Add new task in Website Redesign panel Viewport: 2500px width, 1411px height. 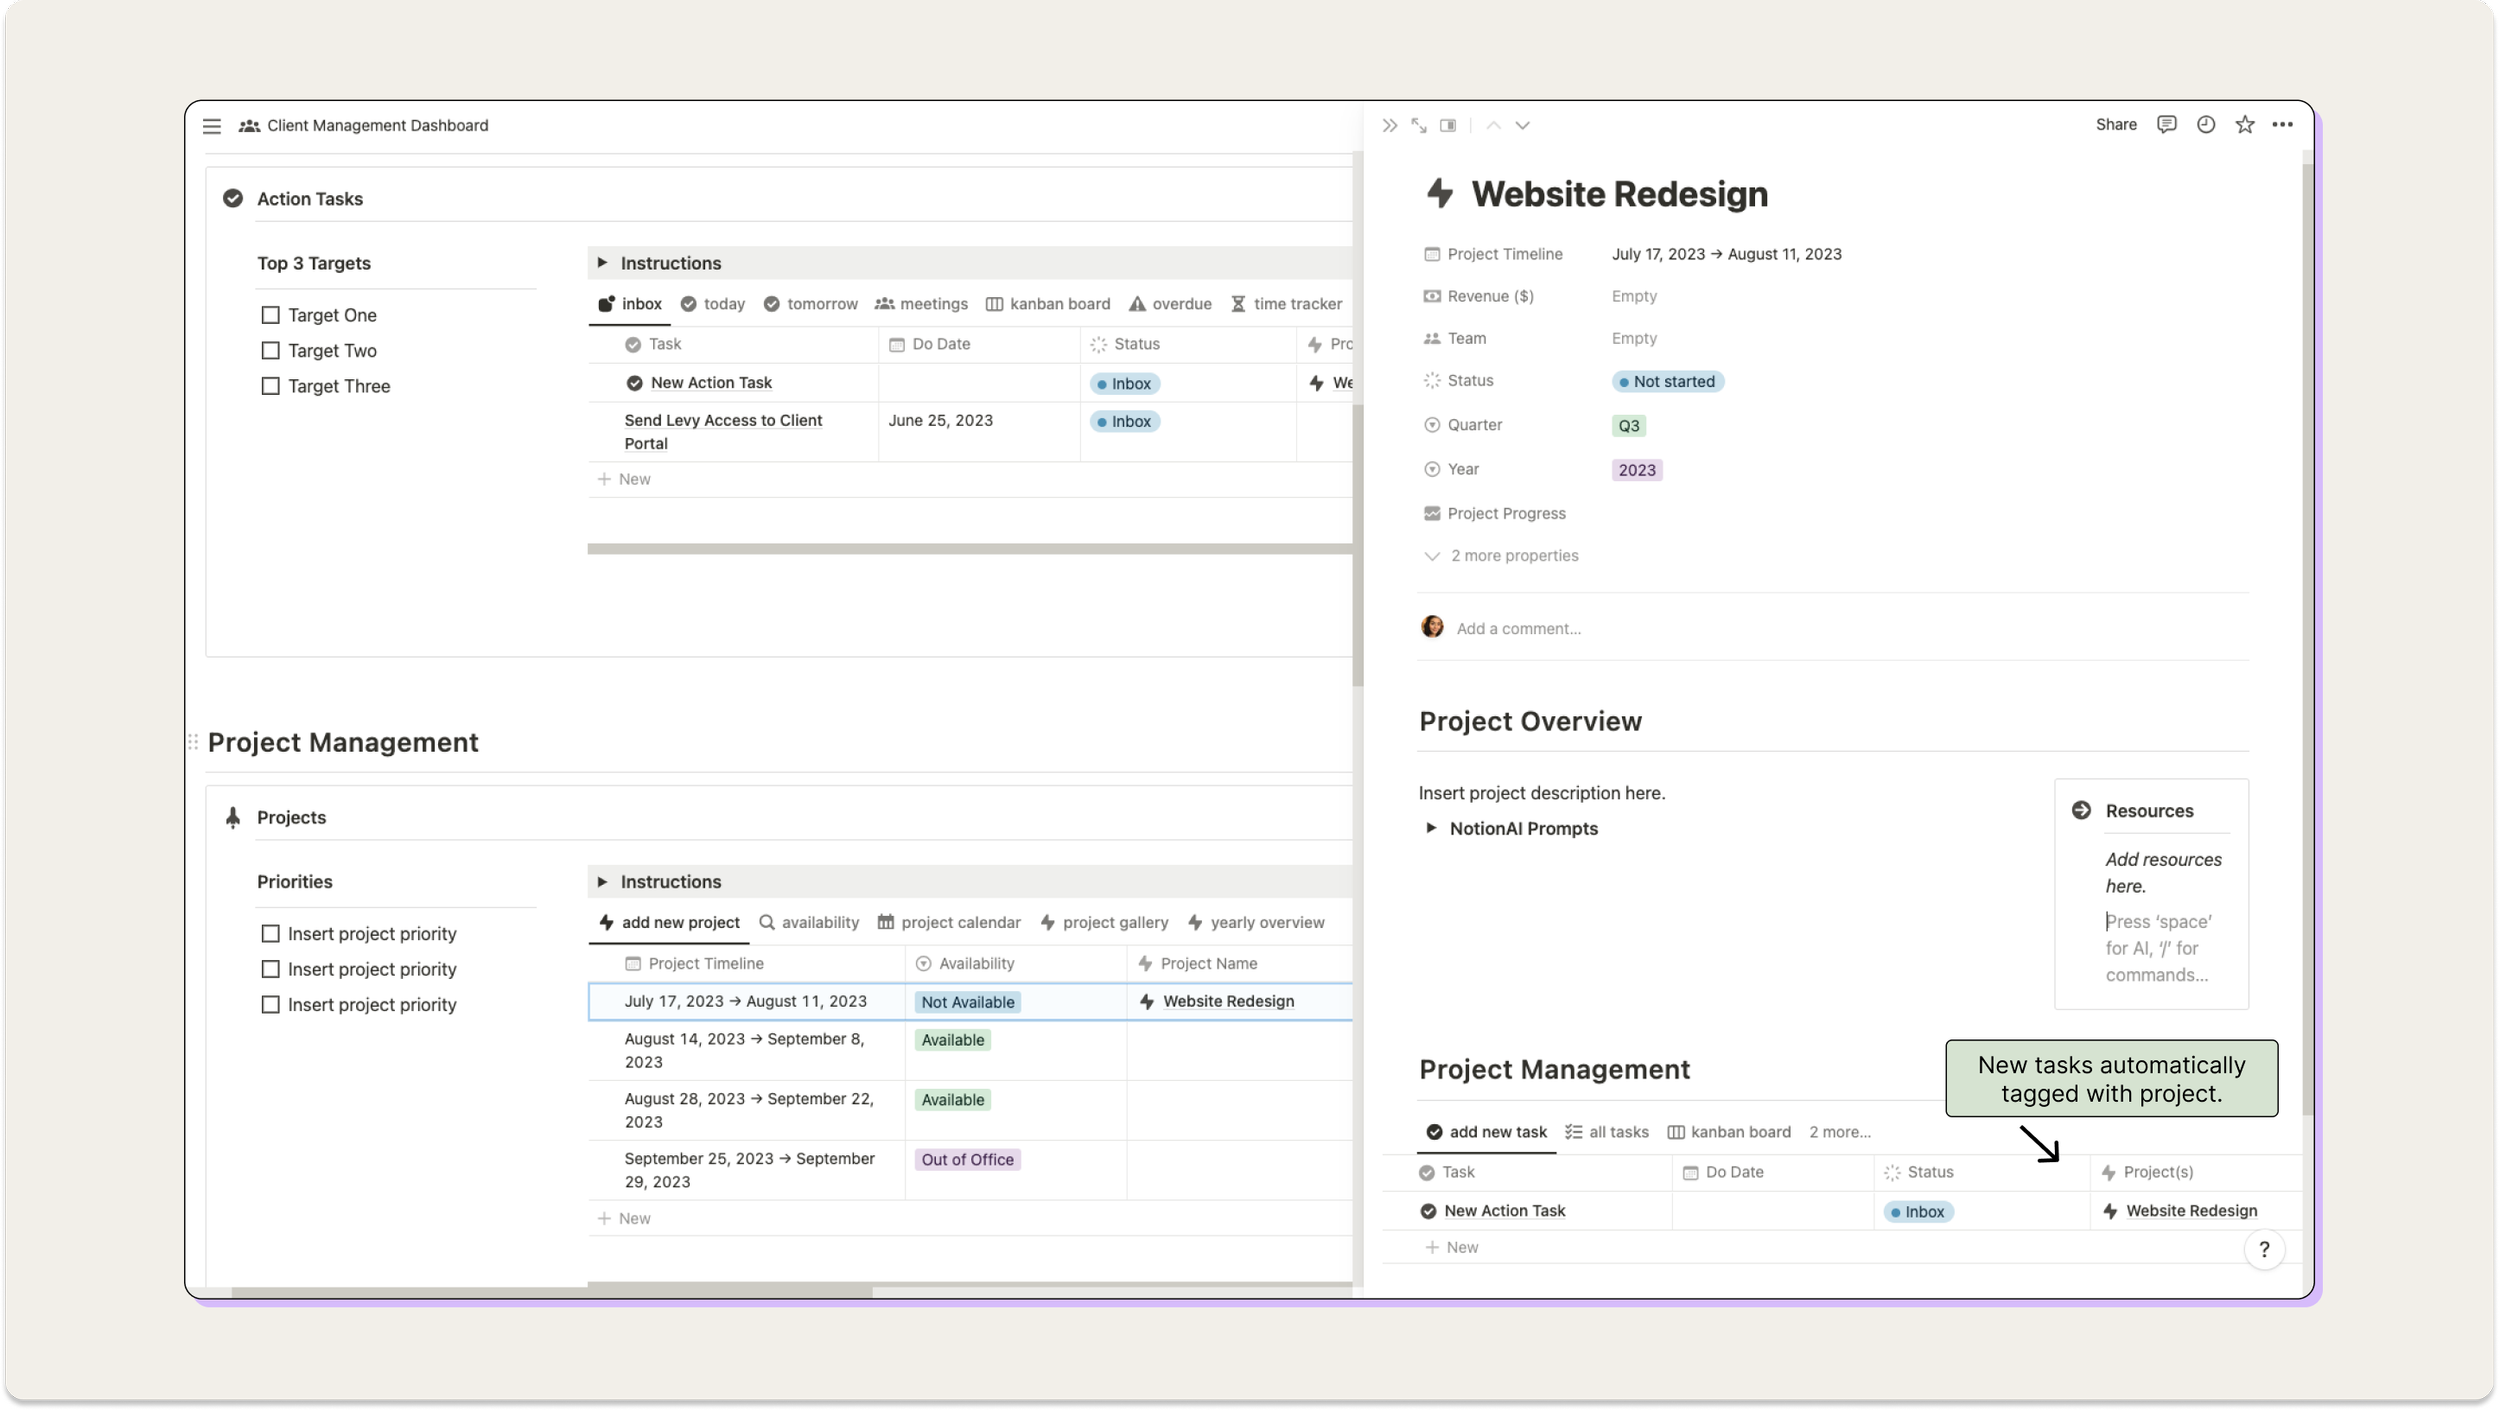tap(1451, 1247)
